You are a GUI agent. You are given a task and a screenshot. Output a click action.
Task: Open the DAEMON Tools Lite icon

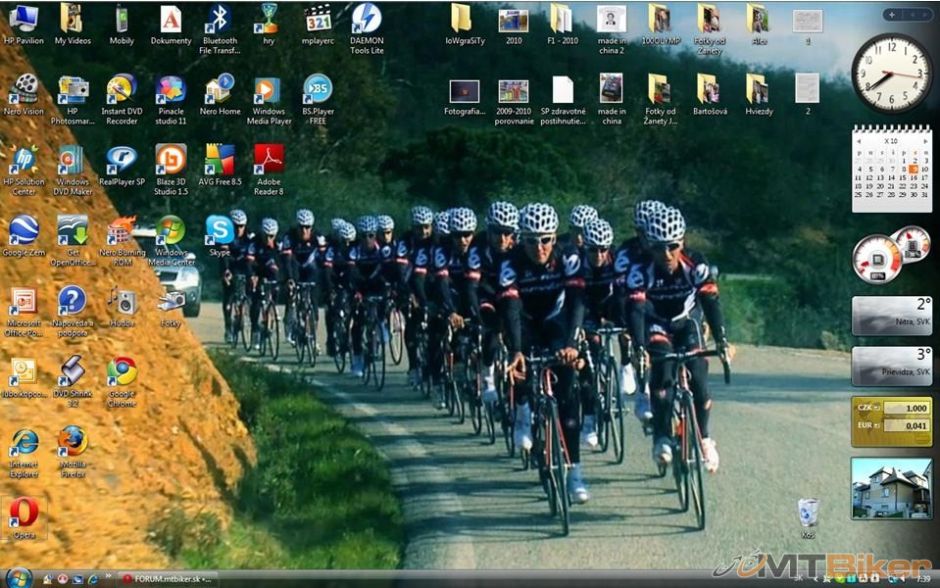click(x=366, y=20)
